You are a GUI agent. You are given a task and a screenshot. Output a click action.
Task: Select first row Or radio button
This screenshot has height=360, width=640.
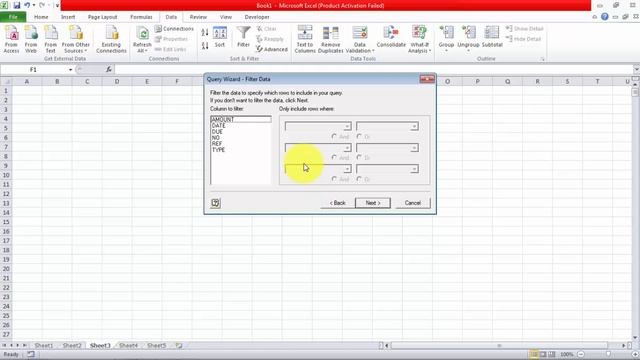[359, 136]
